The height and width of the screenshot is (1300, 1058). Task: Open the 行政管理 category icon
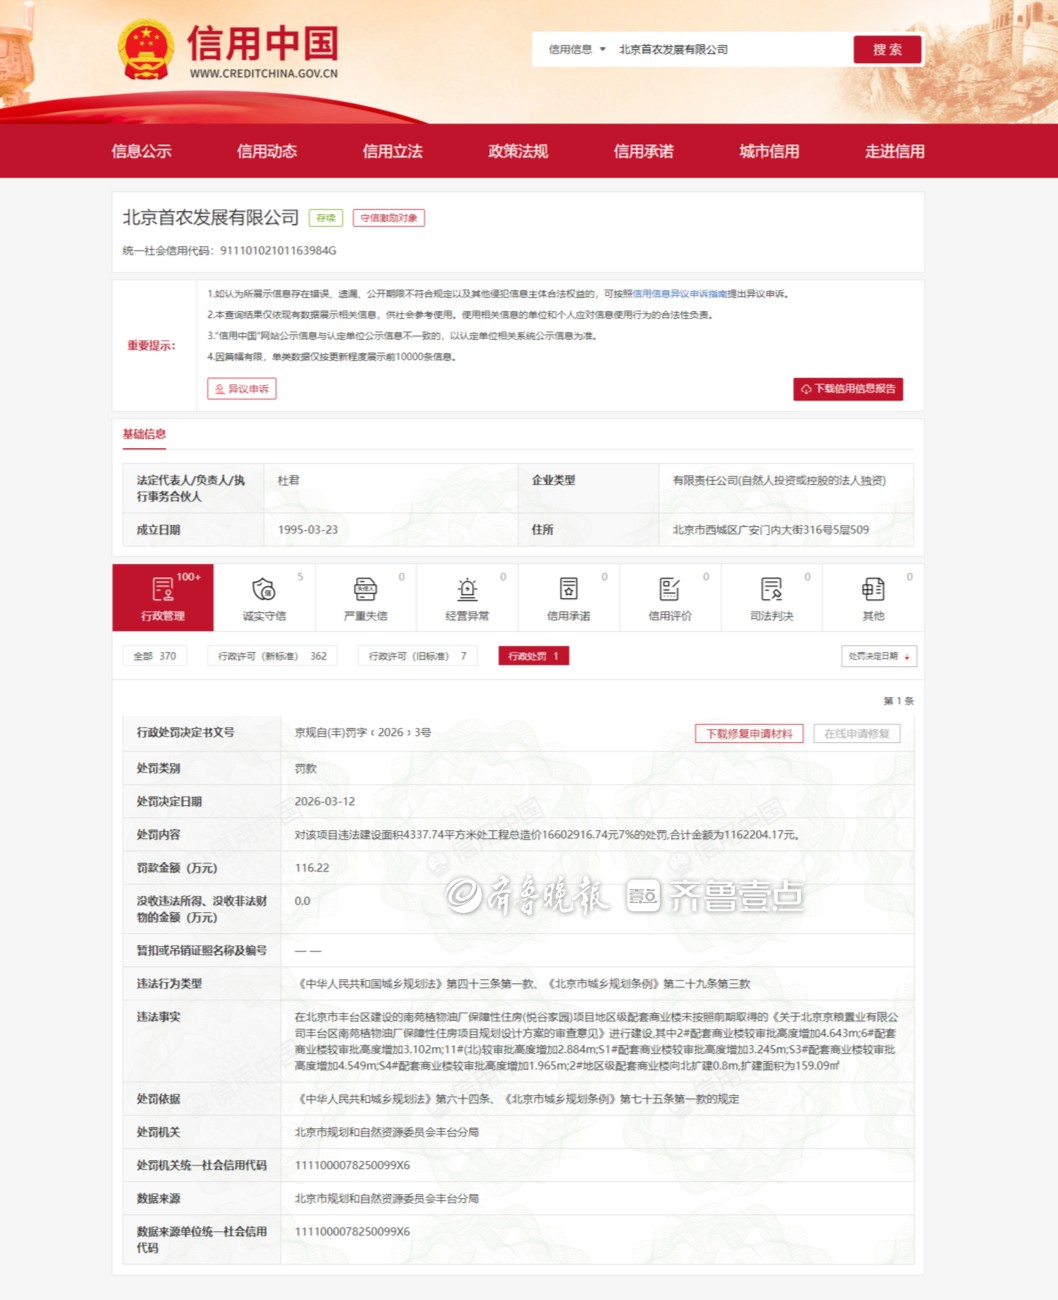pos(163,590)
